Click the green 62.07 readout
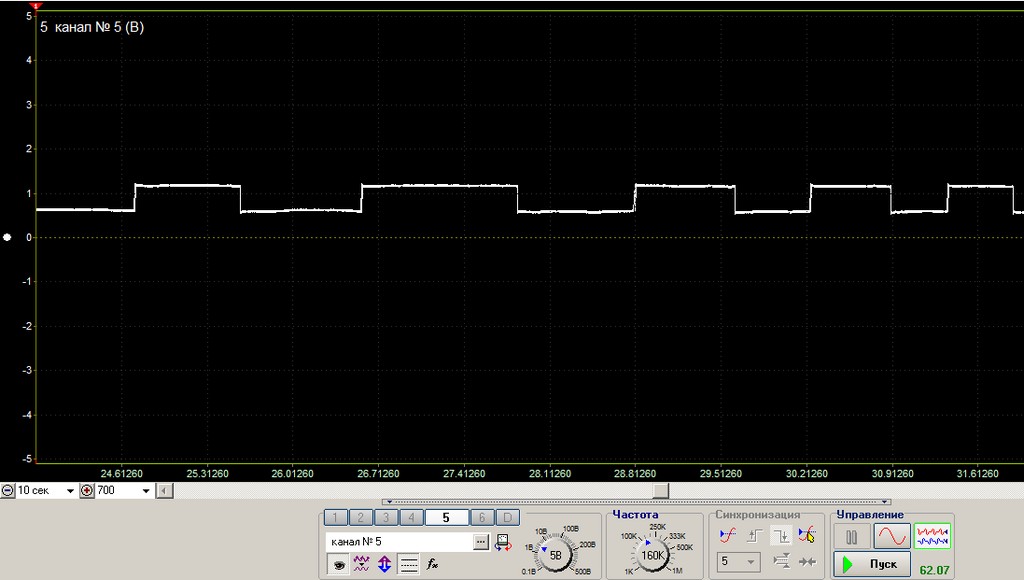The width and height of the screenshot is (1024, 580). pyautogui.click(x=935, y=570)
